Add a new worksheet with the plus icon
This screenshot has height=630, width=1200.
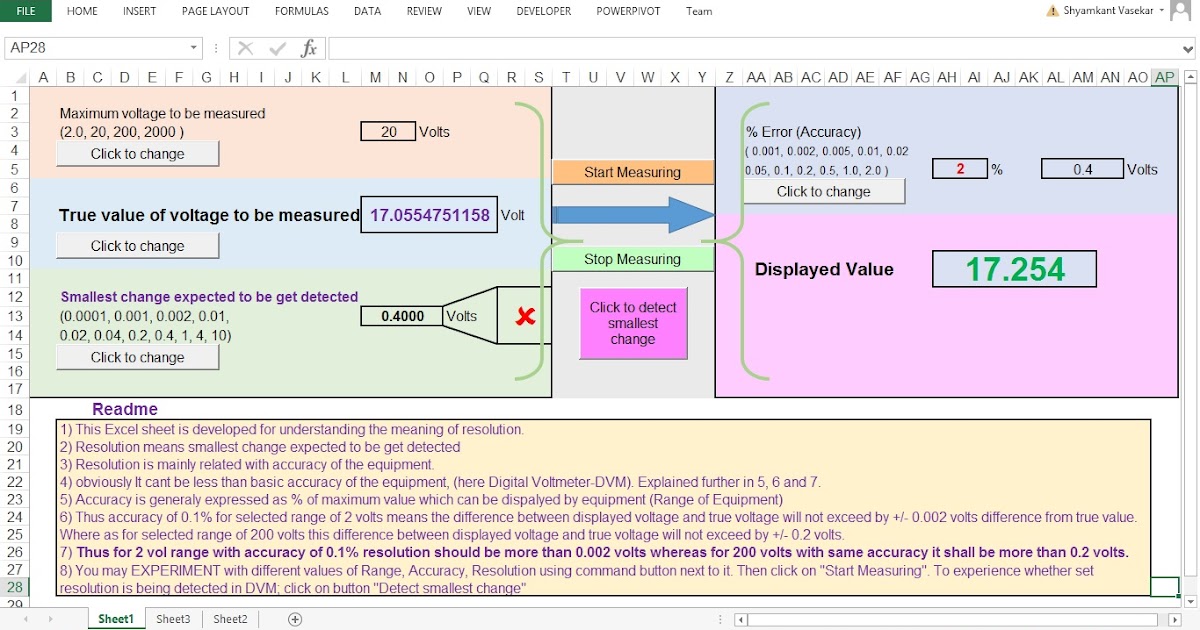(294, 618)
